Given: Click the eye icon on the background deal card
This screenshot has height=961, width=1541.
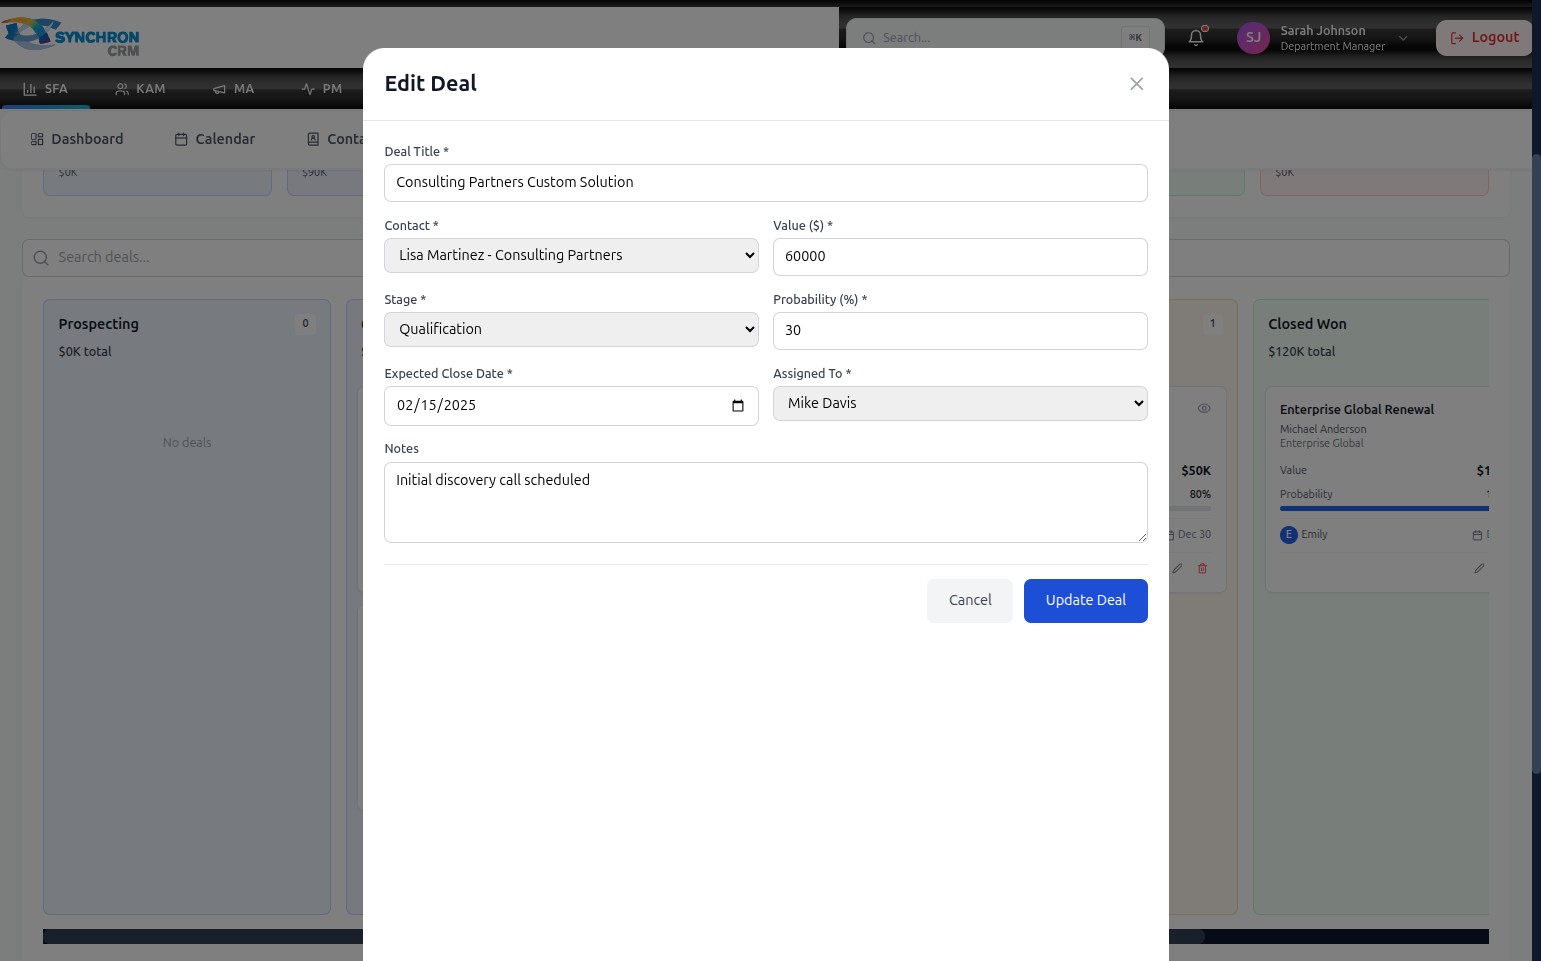Looking at the screenshot, I should pyautogui.click(x=1204, y=408).
